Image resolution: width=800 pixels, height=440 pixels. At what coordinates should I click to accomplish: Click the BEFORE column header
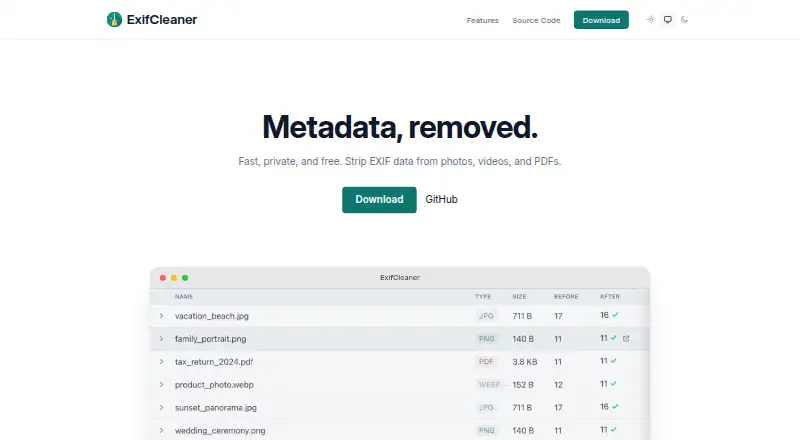point(566,297)
